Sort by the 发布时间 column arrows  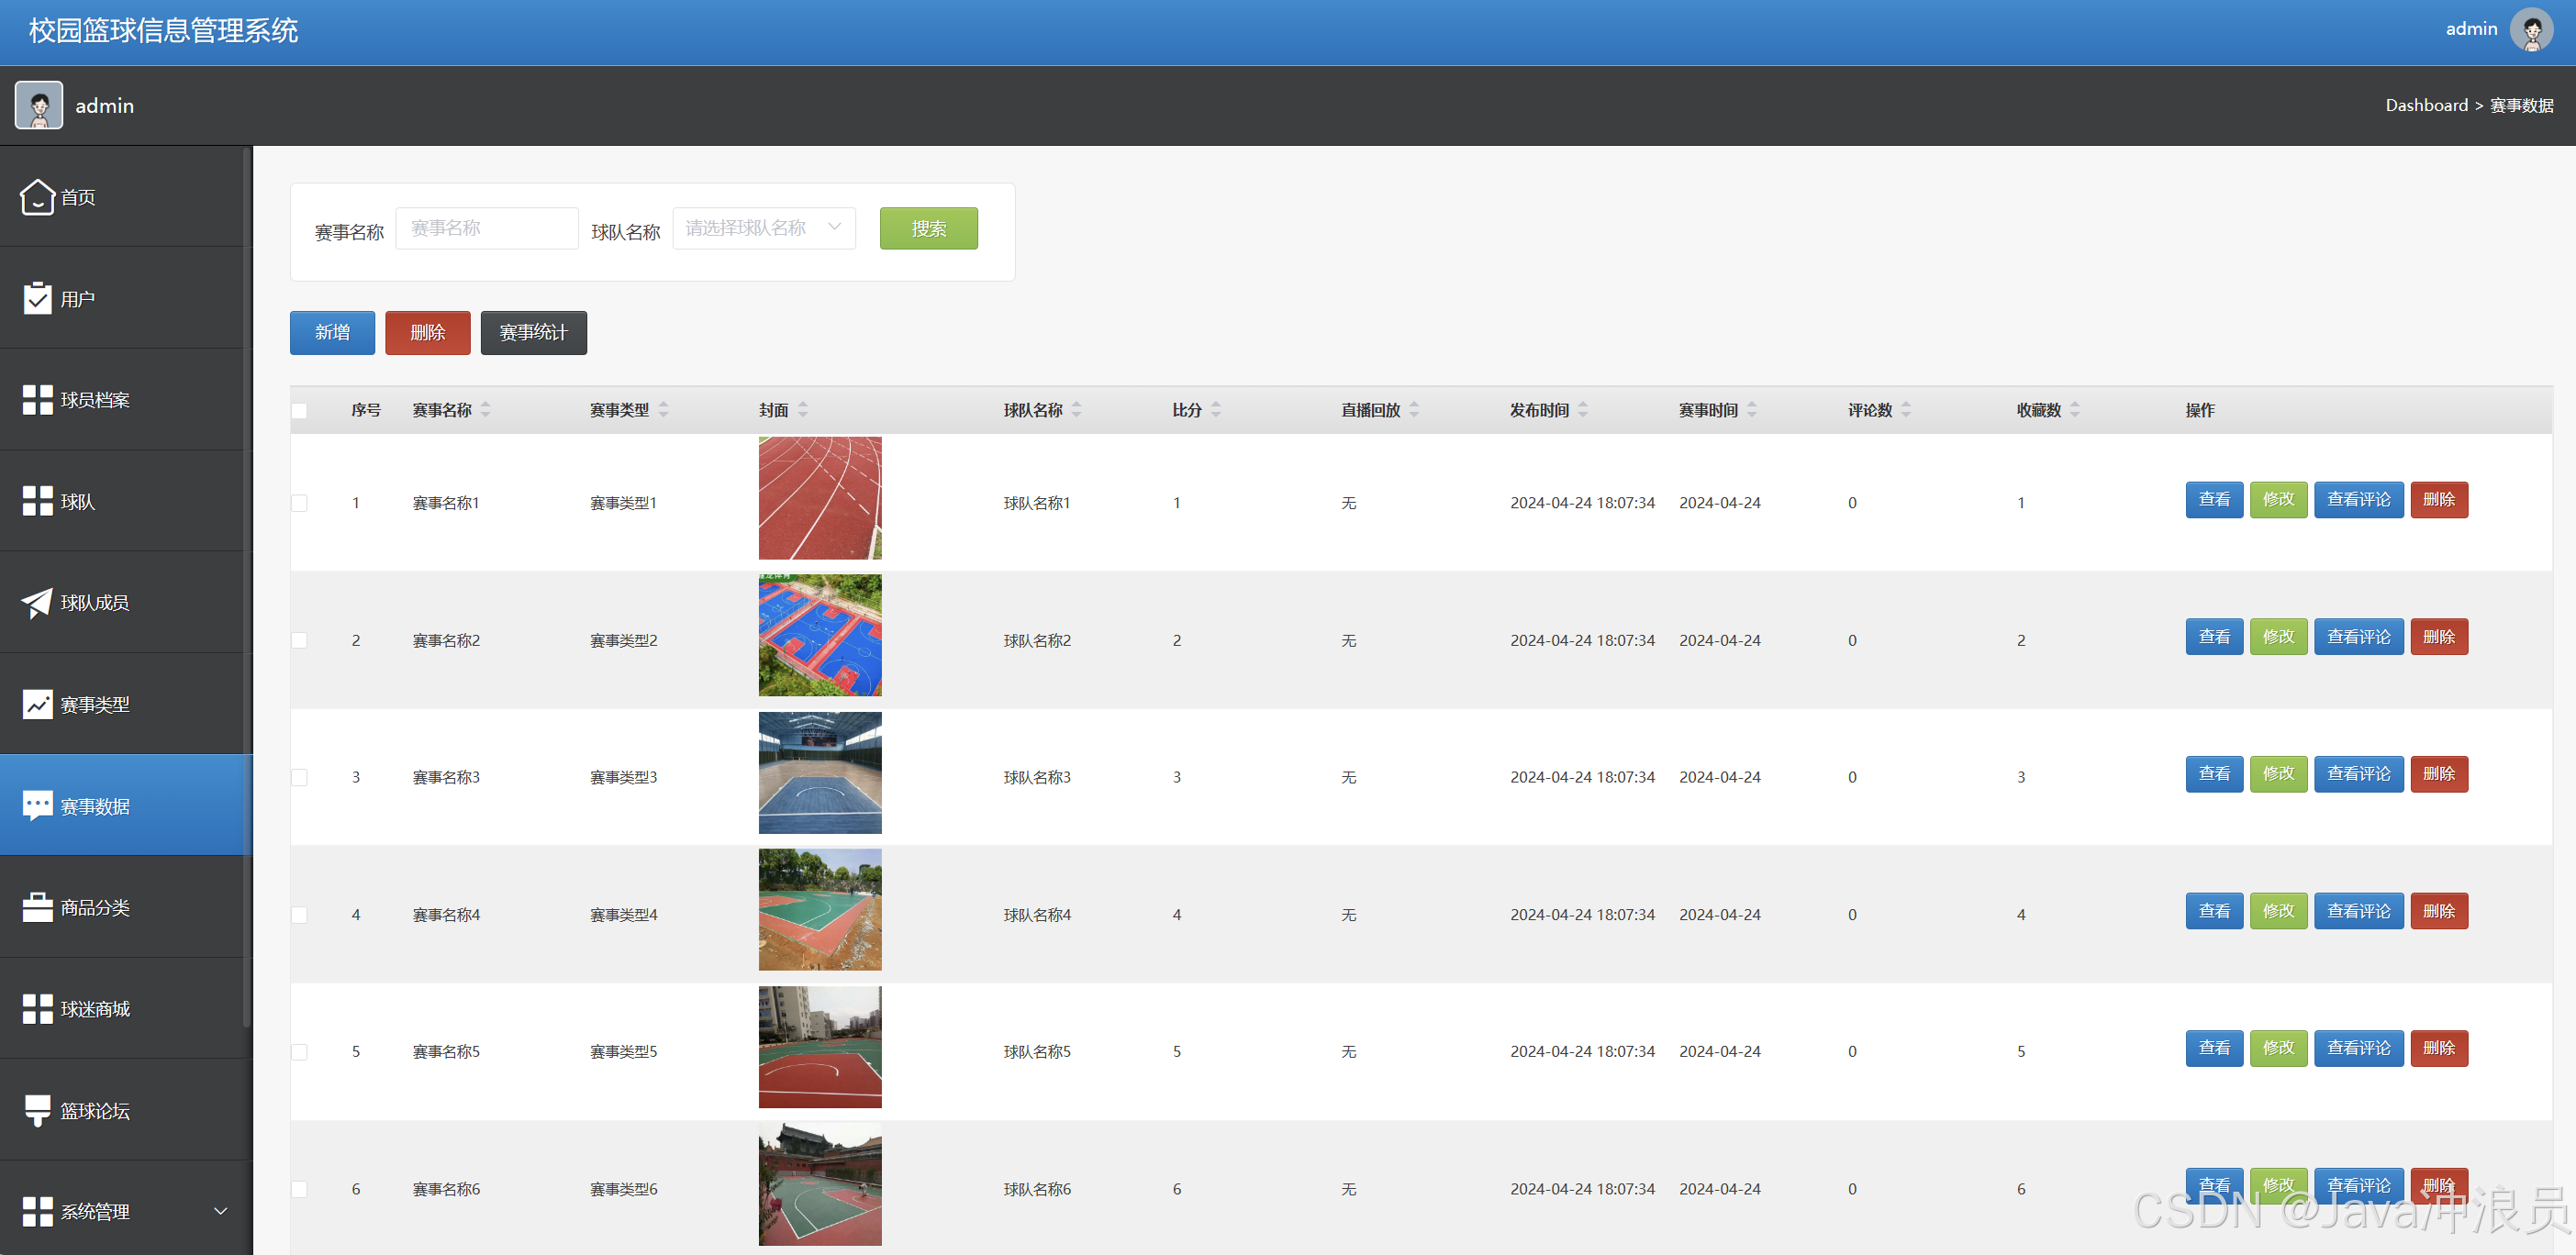click(1583, 410)
